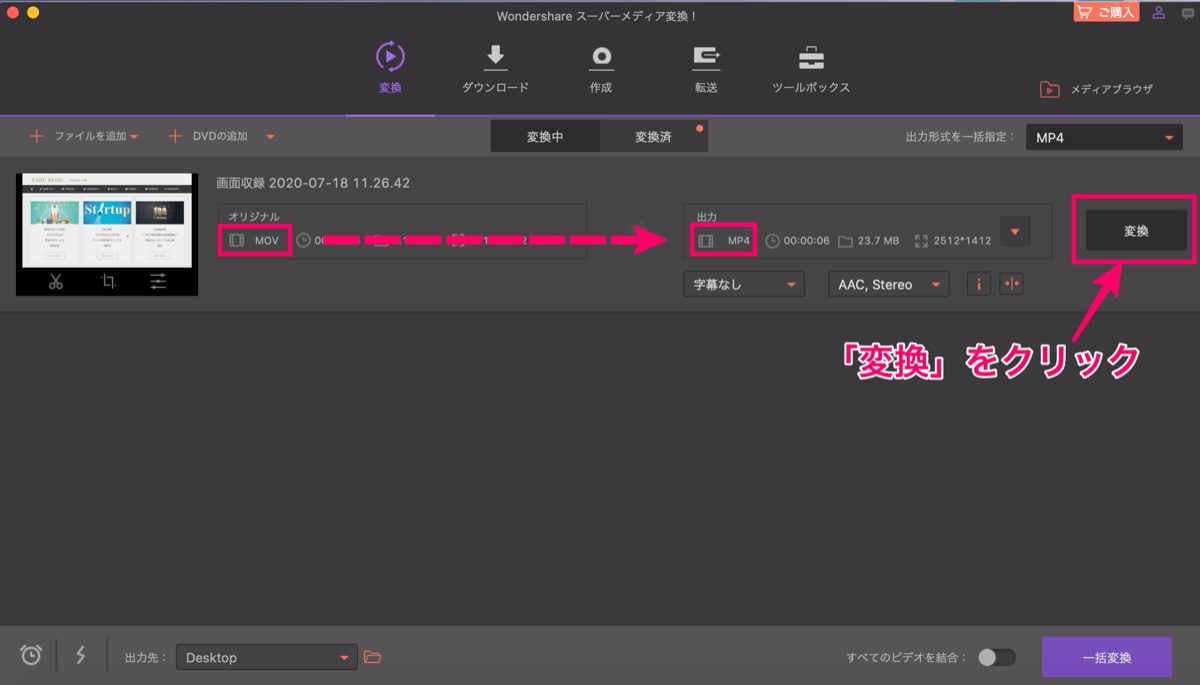Click the output resolution 2512*1412
Image resolution: width=1200 pixels, height=685 pixels.
(962, 241)
